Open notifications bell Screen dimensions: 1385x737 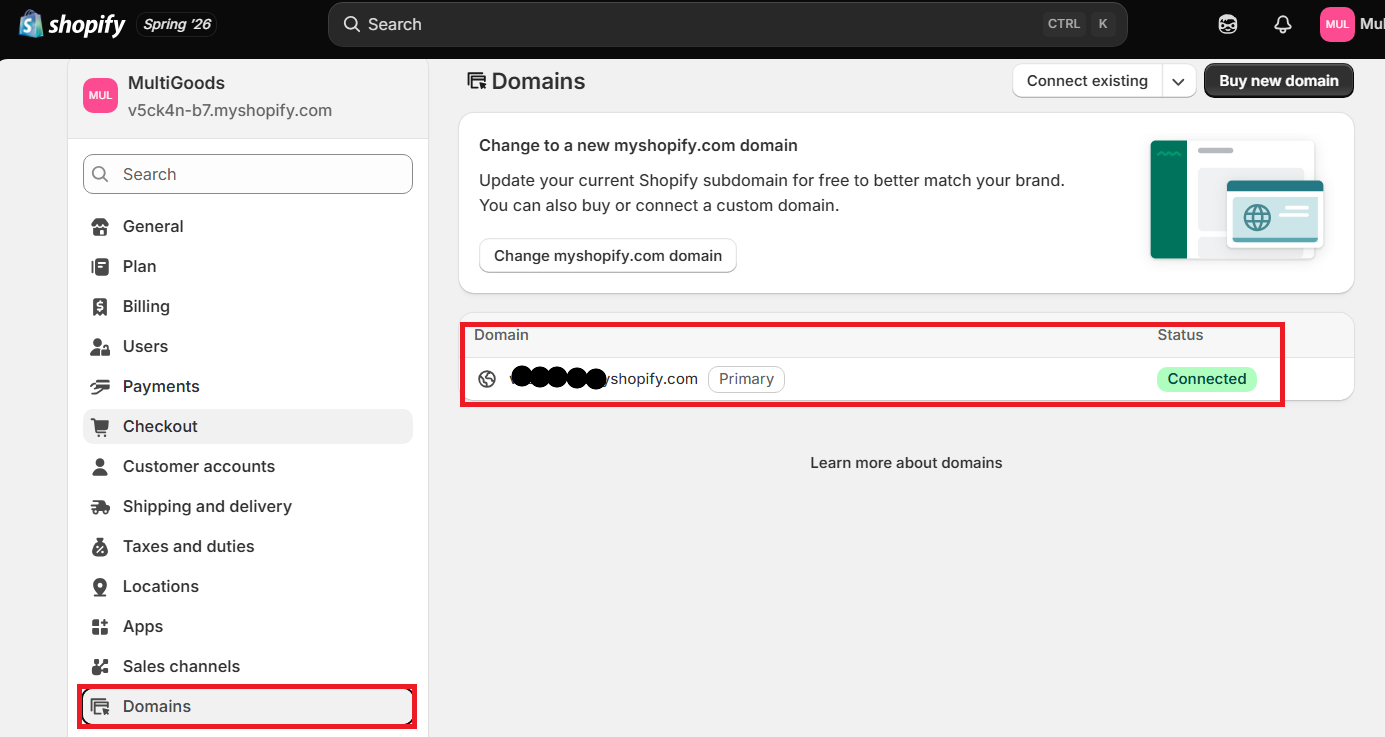coord(1283,25)
